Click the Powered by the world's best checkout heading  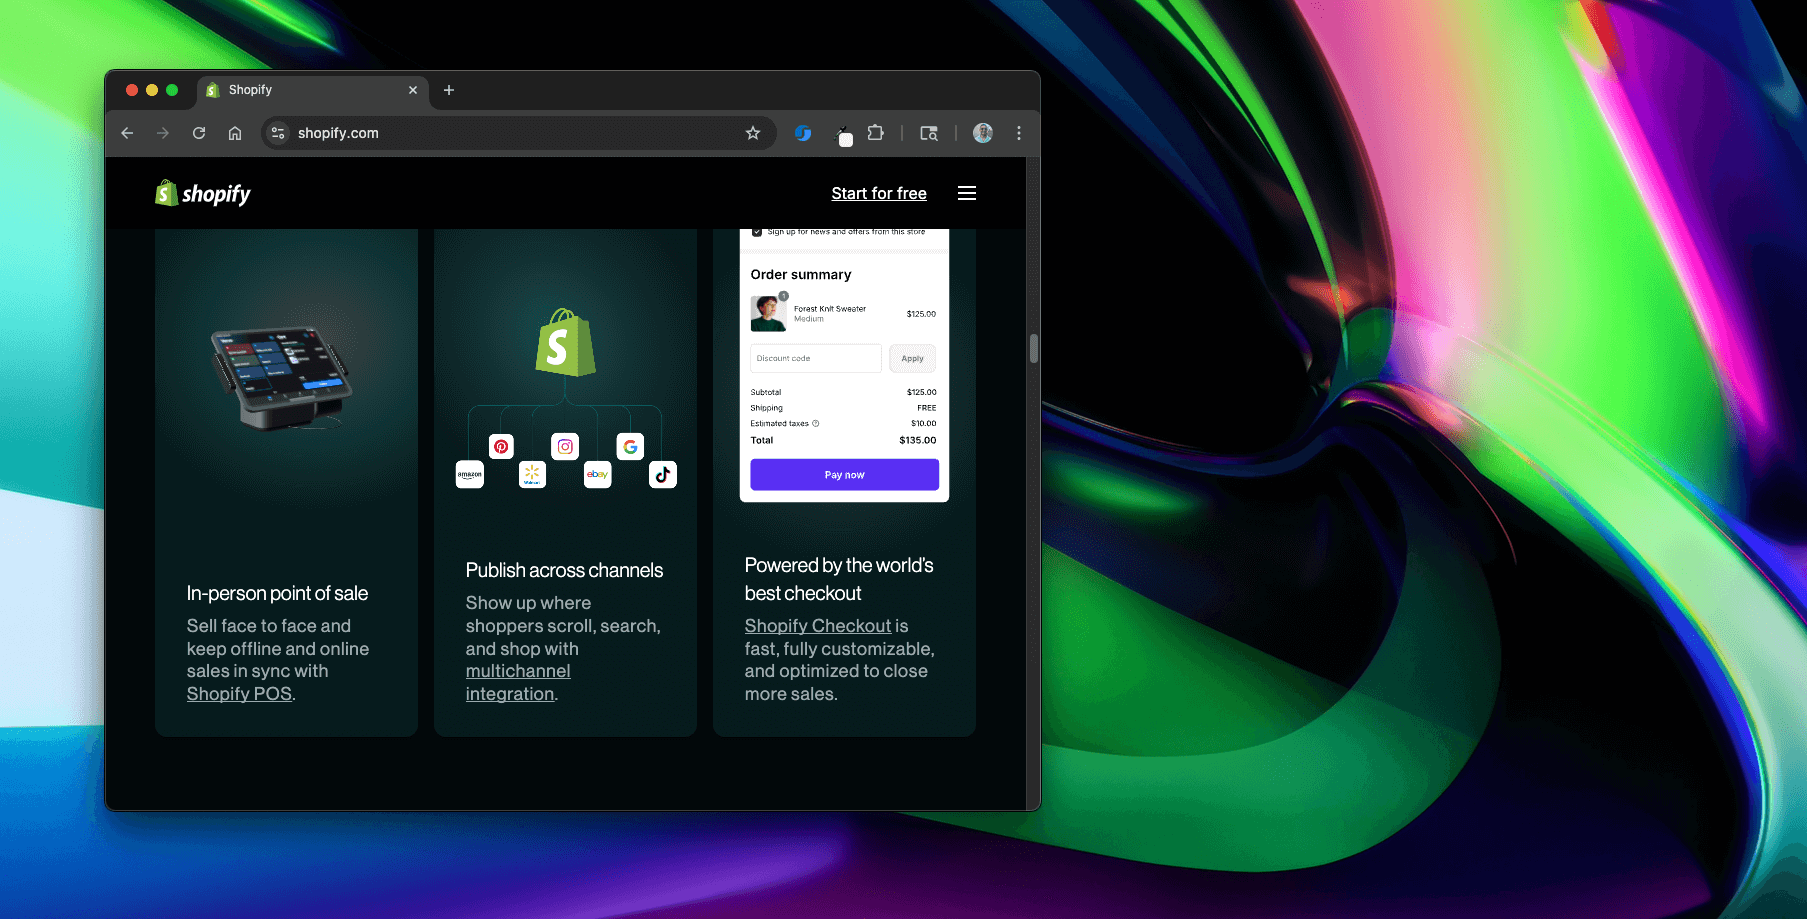point(839,579)
